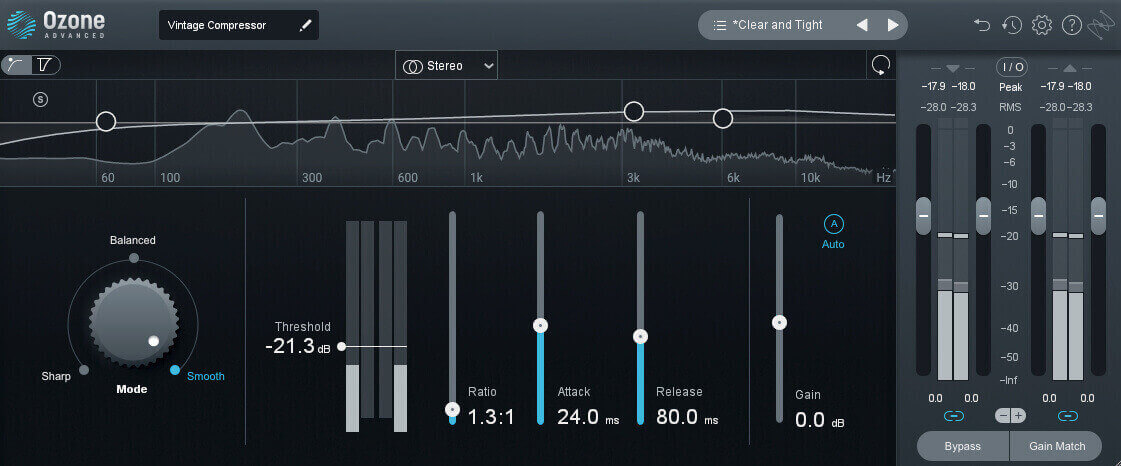Click the output left gain fader handle

[1038, 216]
